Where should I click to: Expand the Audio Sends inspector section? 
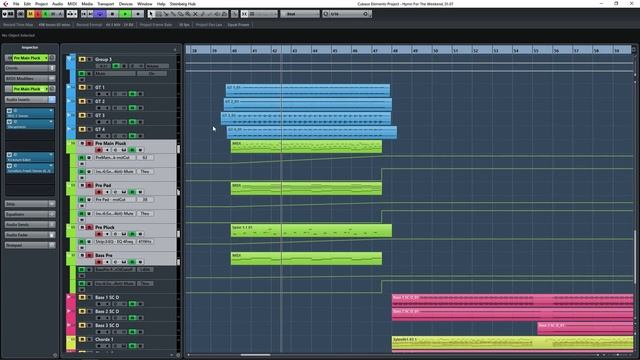tap(30, 224)
